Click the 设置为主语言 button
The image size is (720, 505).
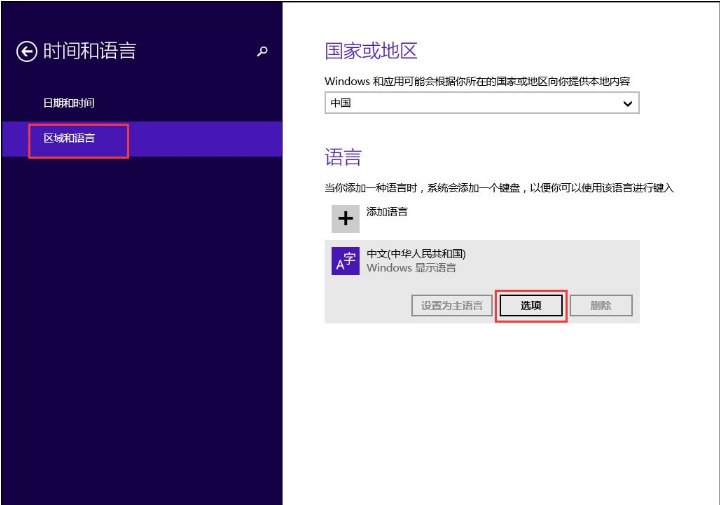[451, 306]
